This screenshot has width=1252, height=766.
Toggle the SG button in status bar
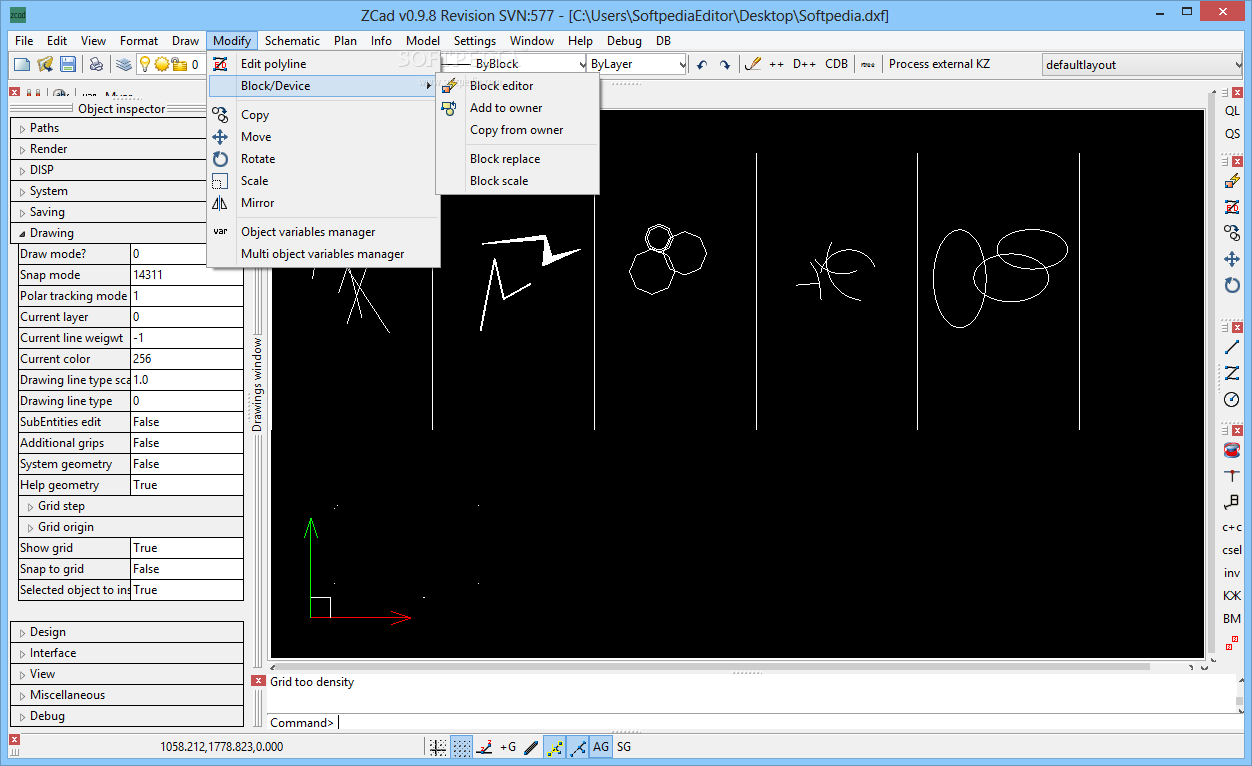pyautogui.click(x=624, y=746)
